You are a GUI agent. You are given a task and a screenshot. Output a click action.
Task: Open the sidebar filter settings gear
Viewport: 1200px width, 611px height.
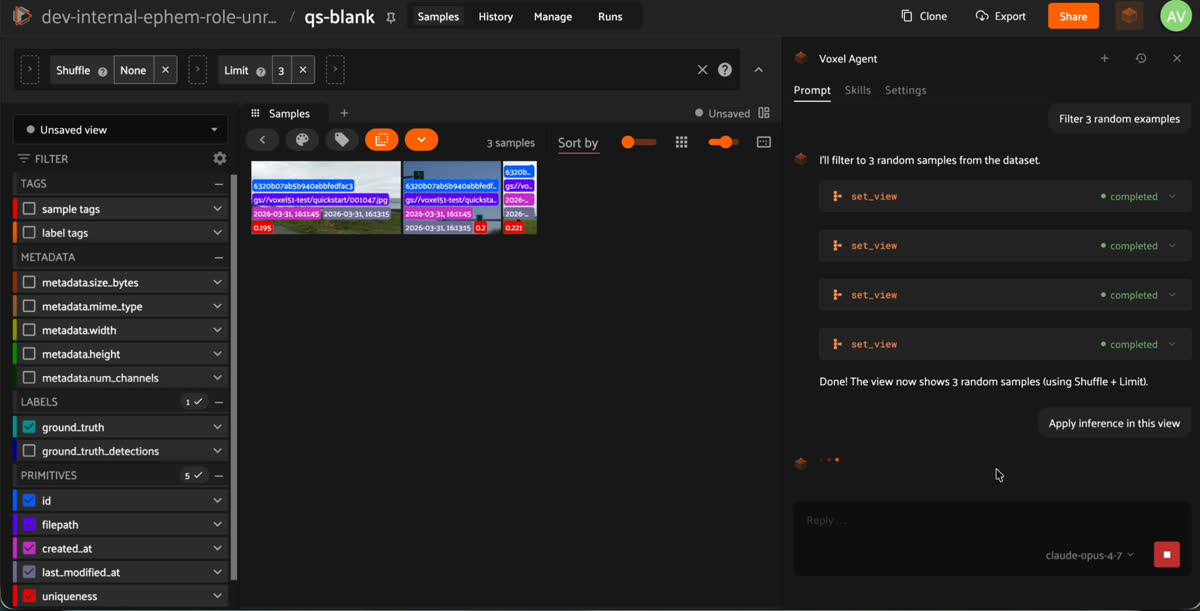220,158
